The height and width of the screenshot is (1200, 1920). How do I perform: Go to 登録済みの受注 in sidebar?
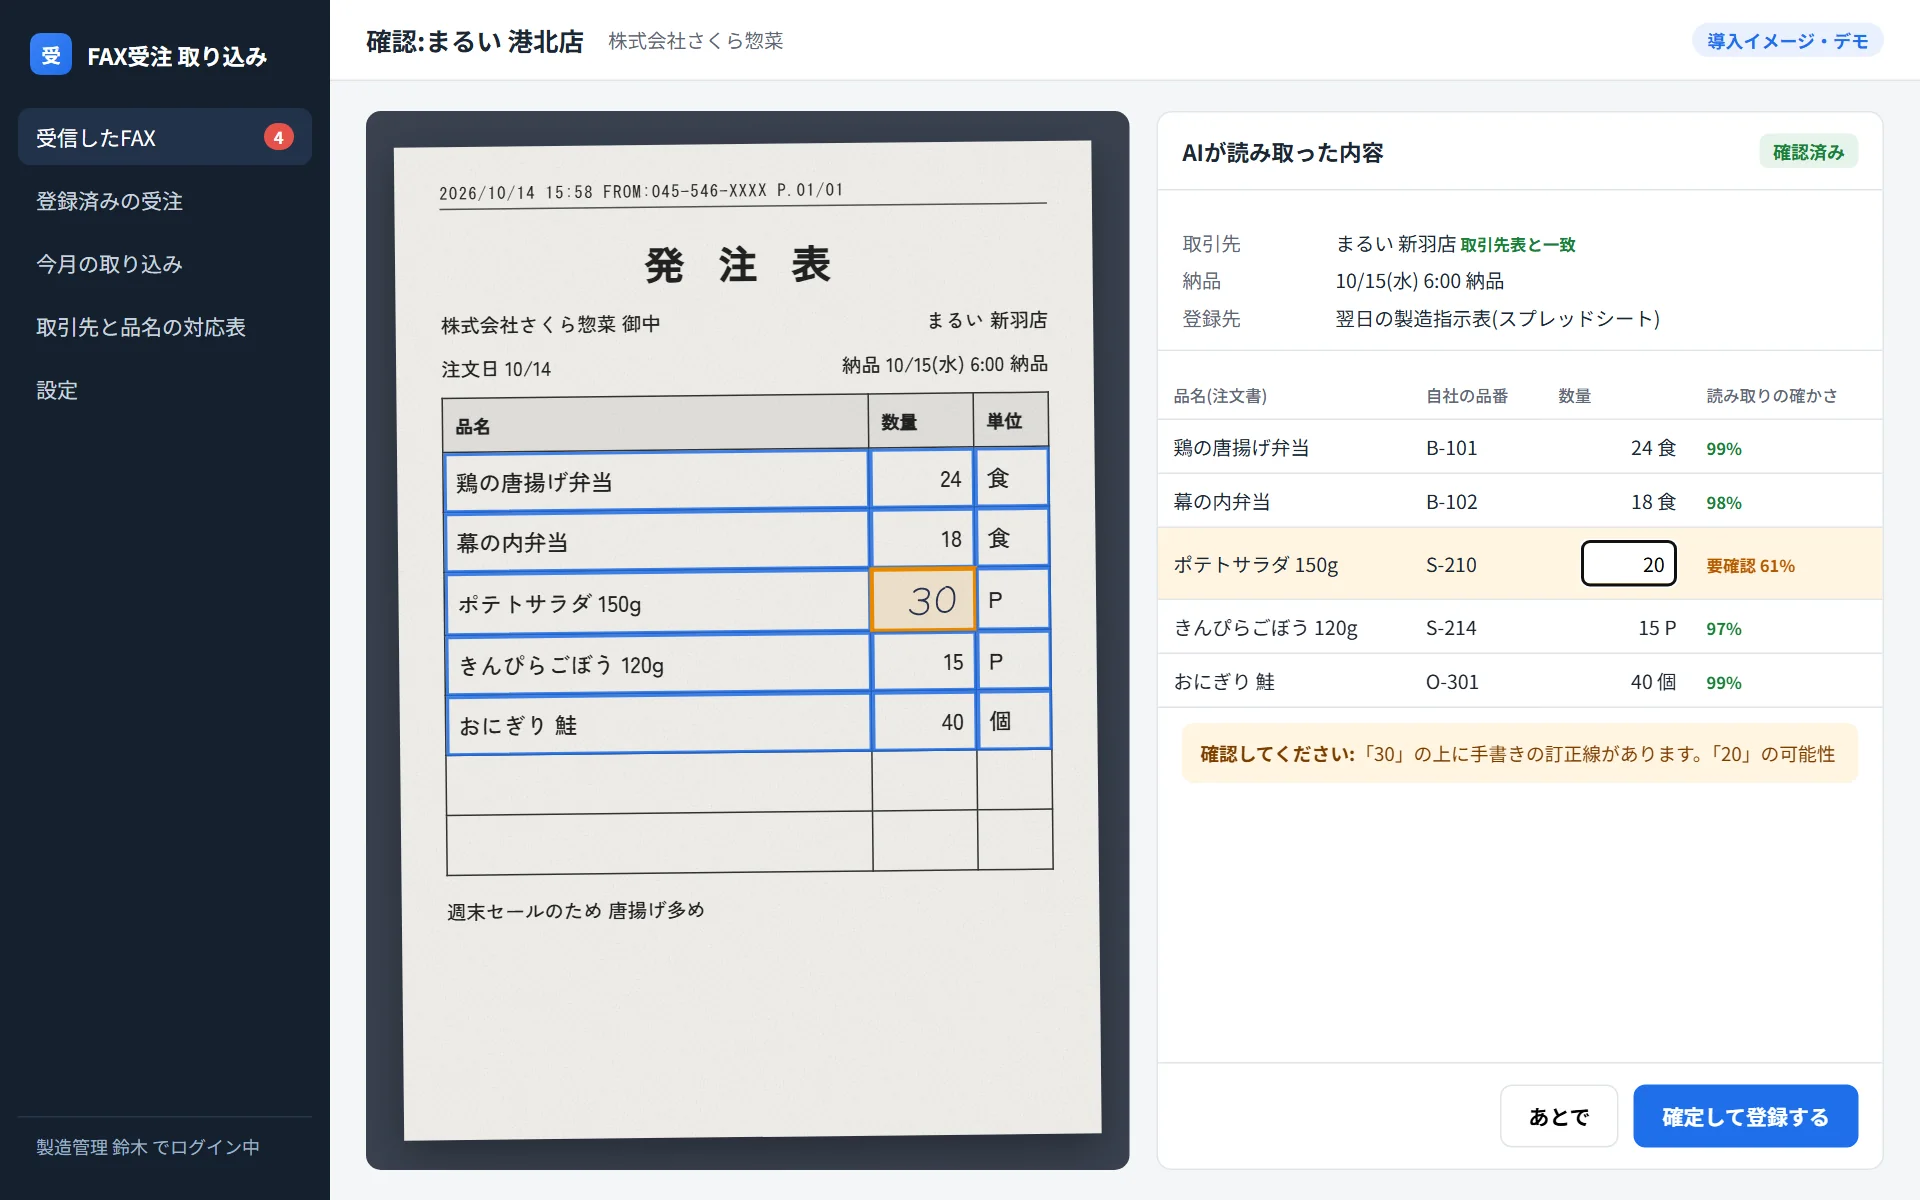coord(165,201)
